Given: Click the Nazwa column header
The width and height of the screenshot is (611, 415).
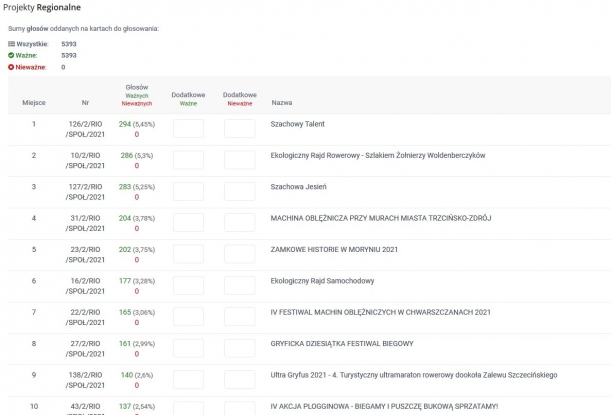Looking at the screenshot, I should [x=282, y=102].
